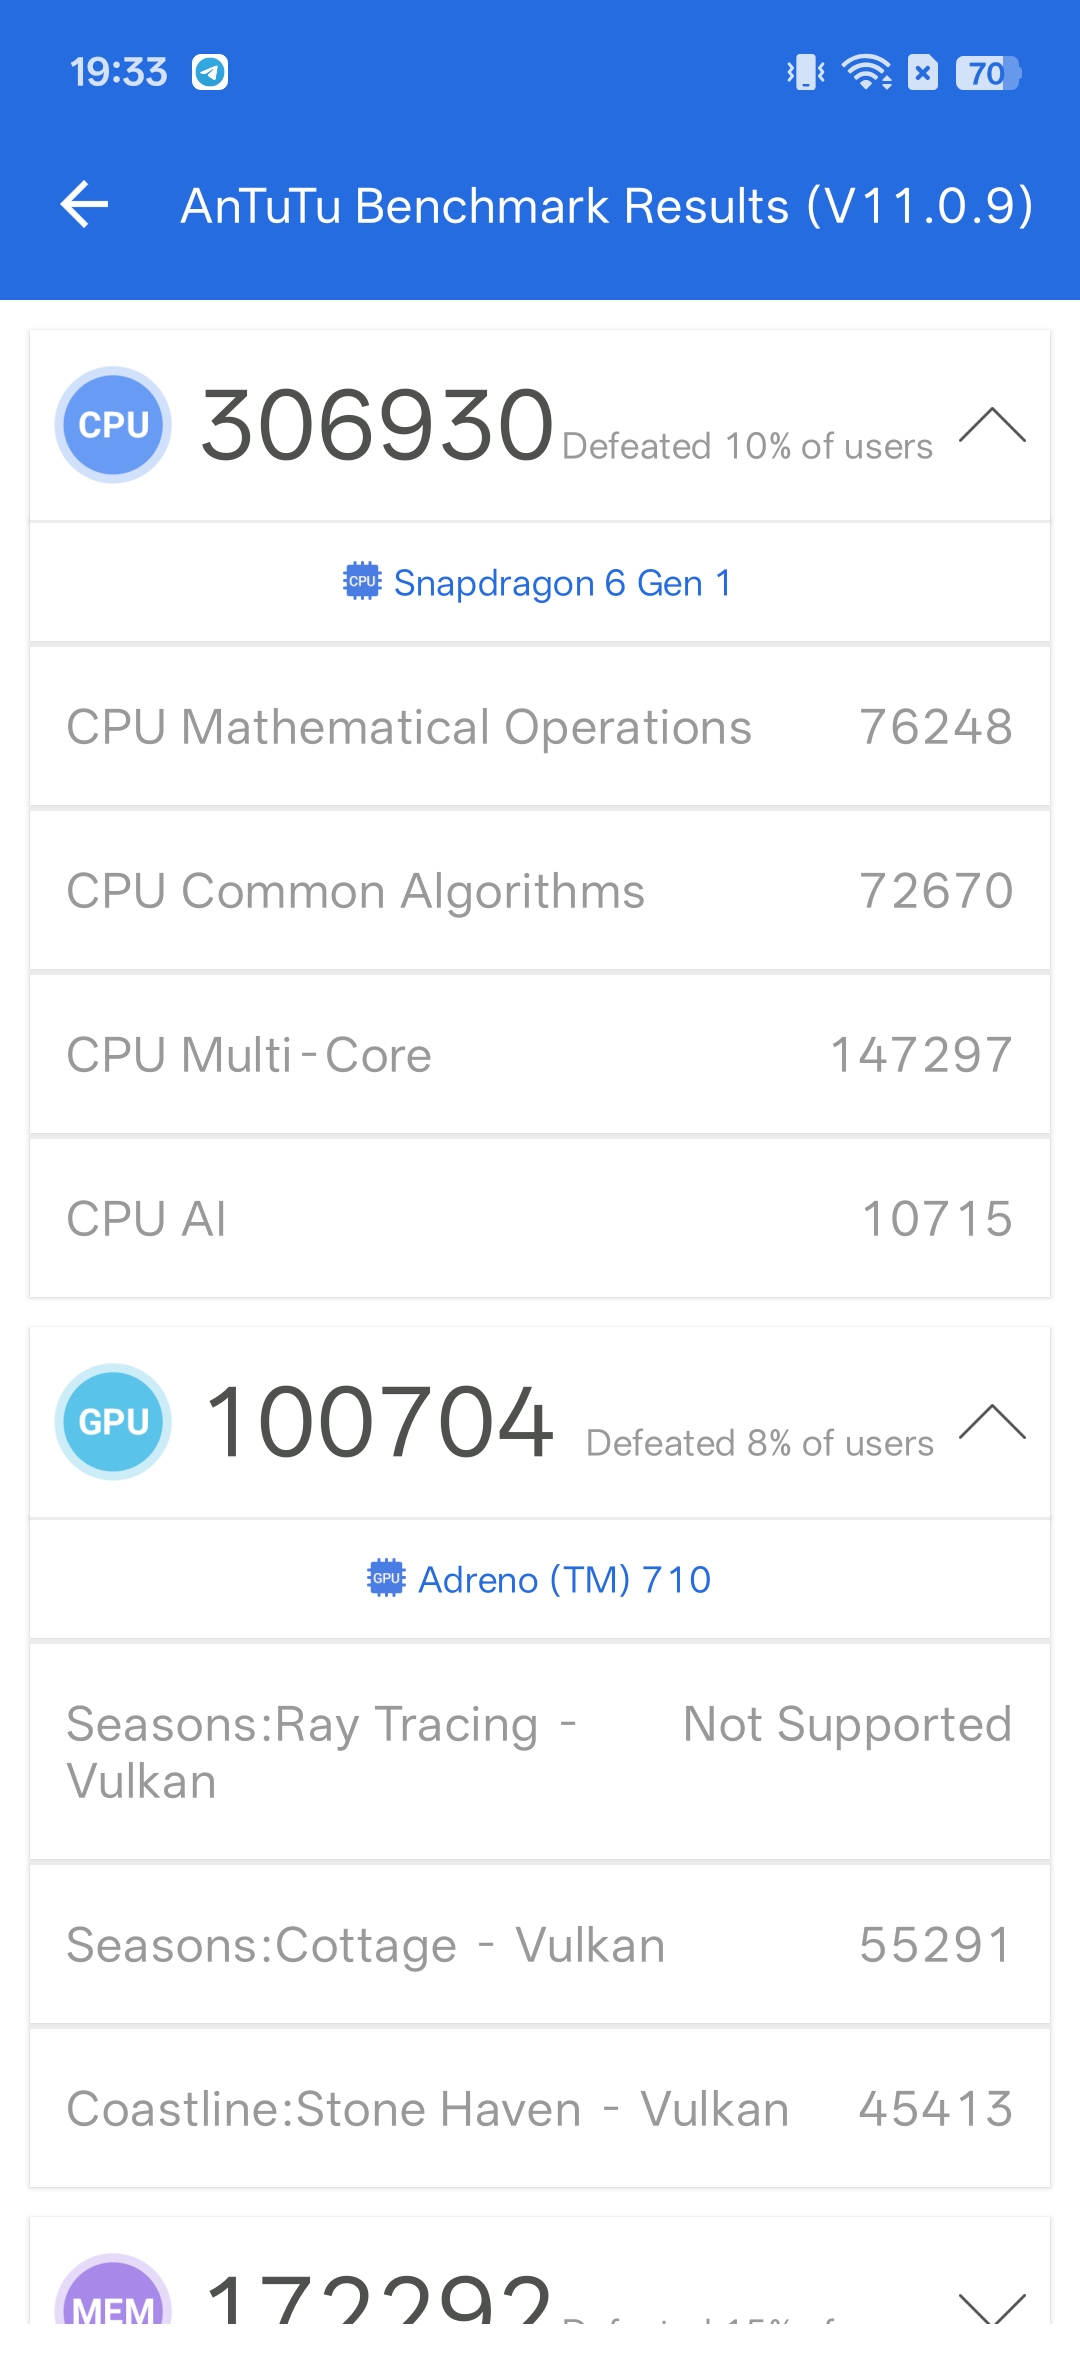Tap the GPU score badge icon
This screenshot has height=2372, width=1080.
(x=113, y=1421)
